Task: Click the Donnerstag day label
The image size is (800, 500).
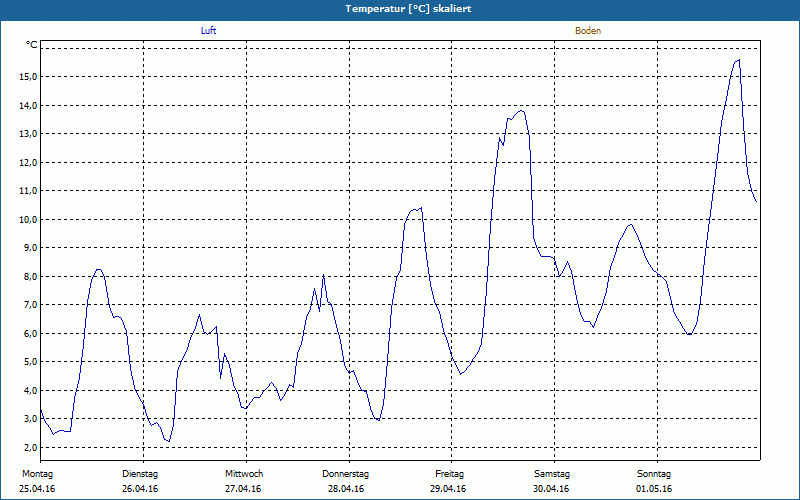Action: (x=345, y=474)
